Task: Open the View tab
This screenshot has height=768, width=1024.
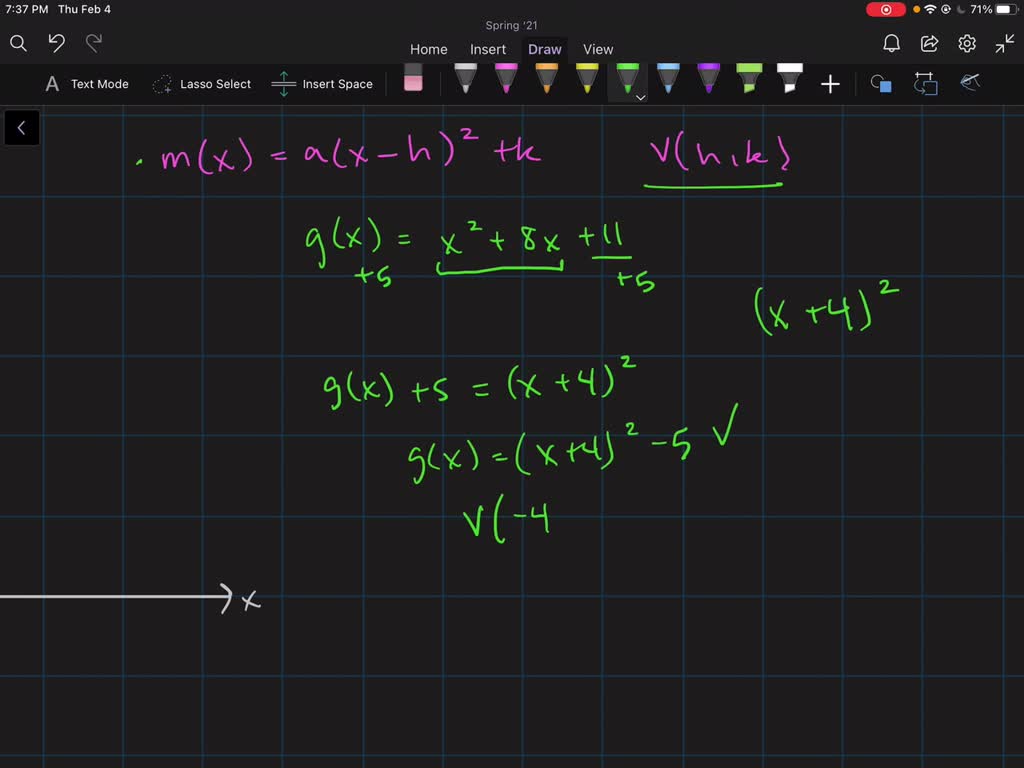Action: (598, 49)
